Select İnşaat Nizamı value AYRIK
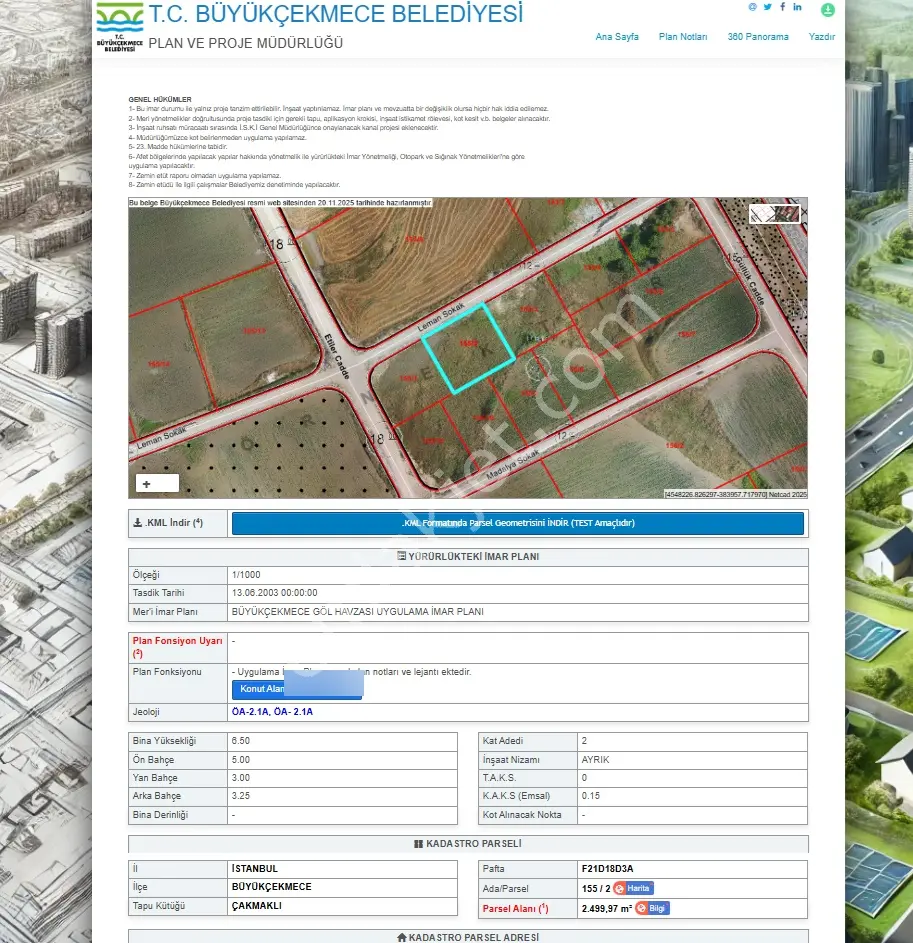This screenshot has width=913, height=943. pyautogui.click(x=595, y=760)
